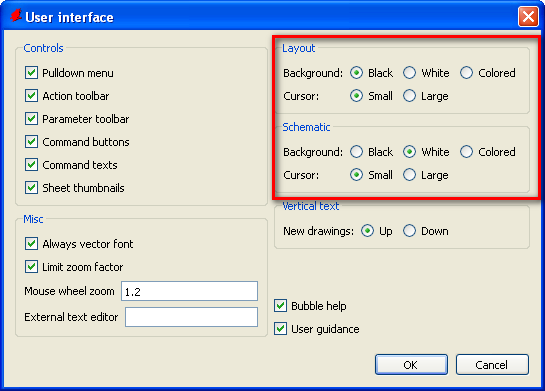545x391 pixels.
Task: Set vertical text for new drawings to Up
Action: (367, 231)
